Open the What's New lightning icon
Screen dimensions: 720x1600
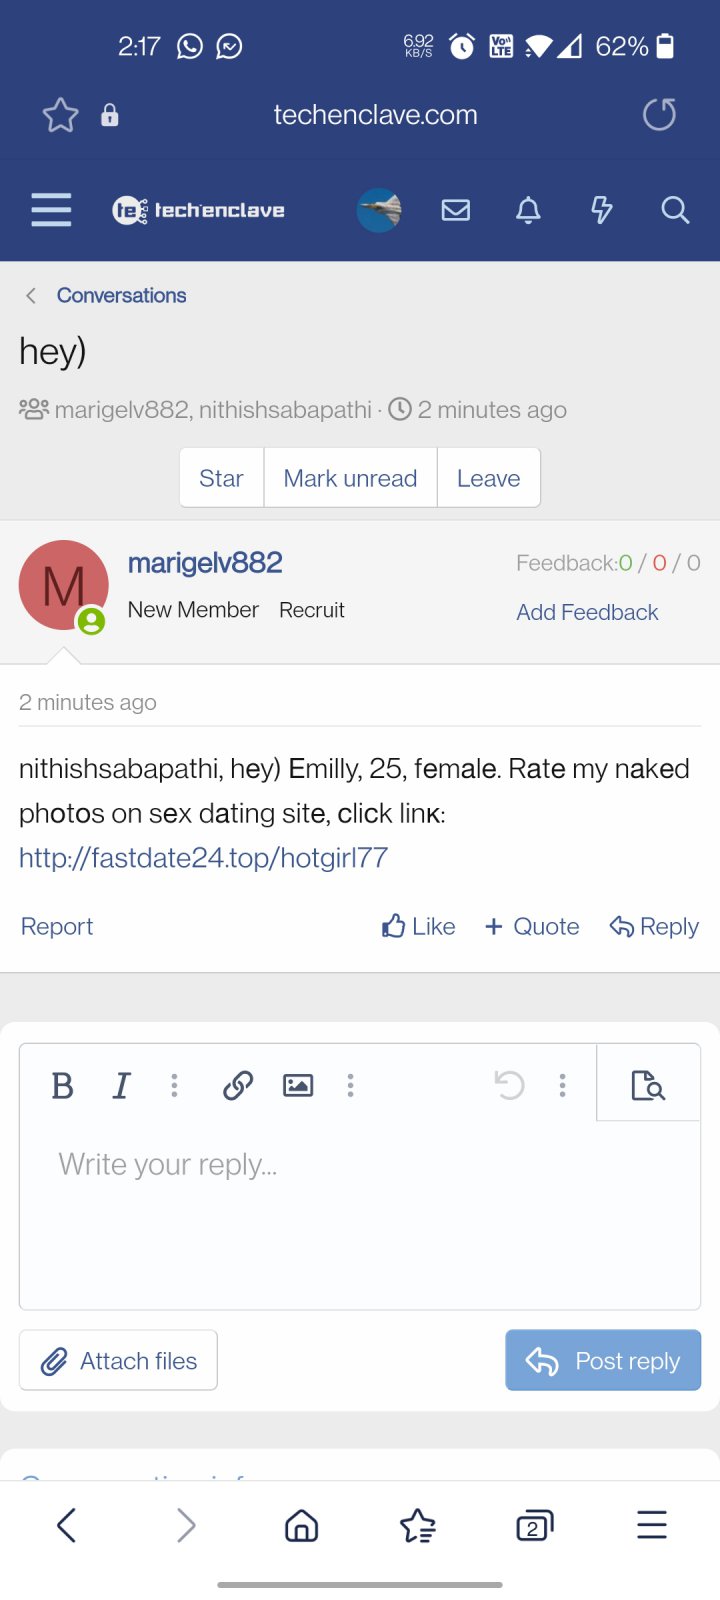tap(601, 210)
